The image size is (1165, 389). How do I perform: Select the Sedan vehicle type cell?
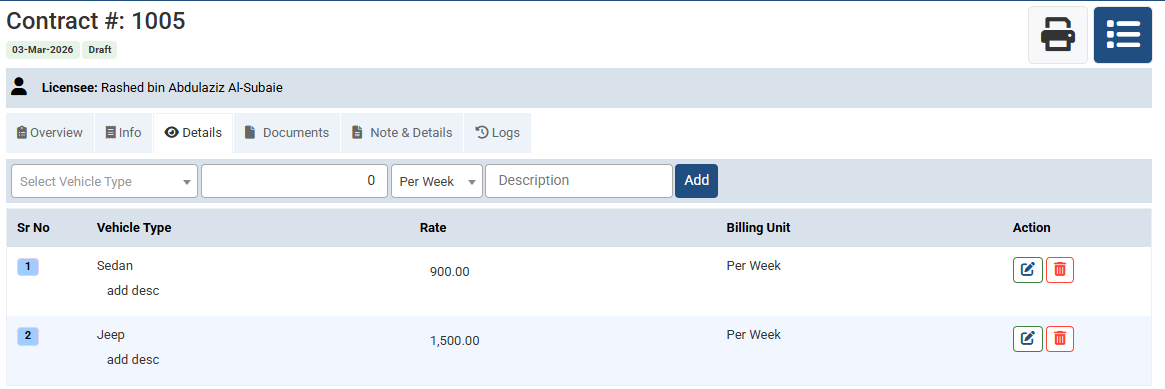tap(114, 266)
